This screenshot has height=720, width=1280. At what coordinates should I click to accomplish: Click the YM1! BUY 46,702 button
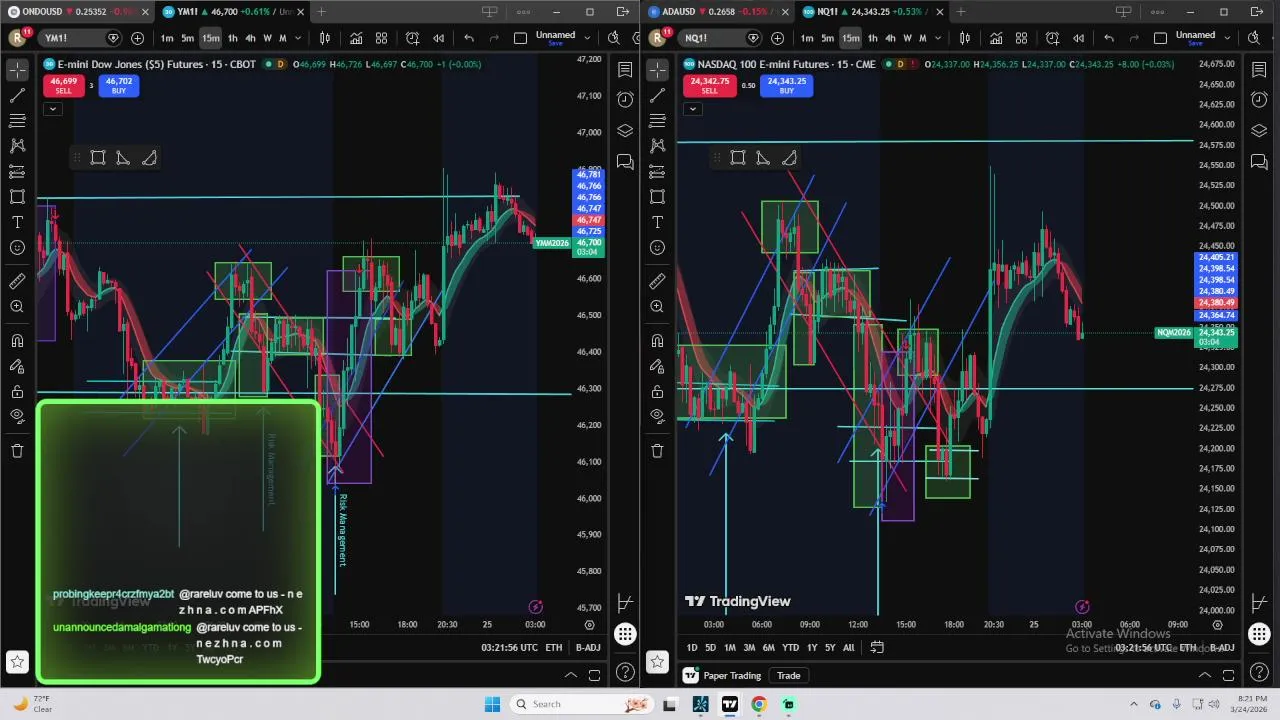(x=118, y=86)
